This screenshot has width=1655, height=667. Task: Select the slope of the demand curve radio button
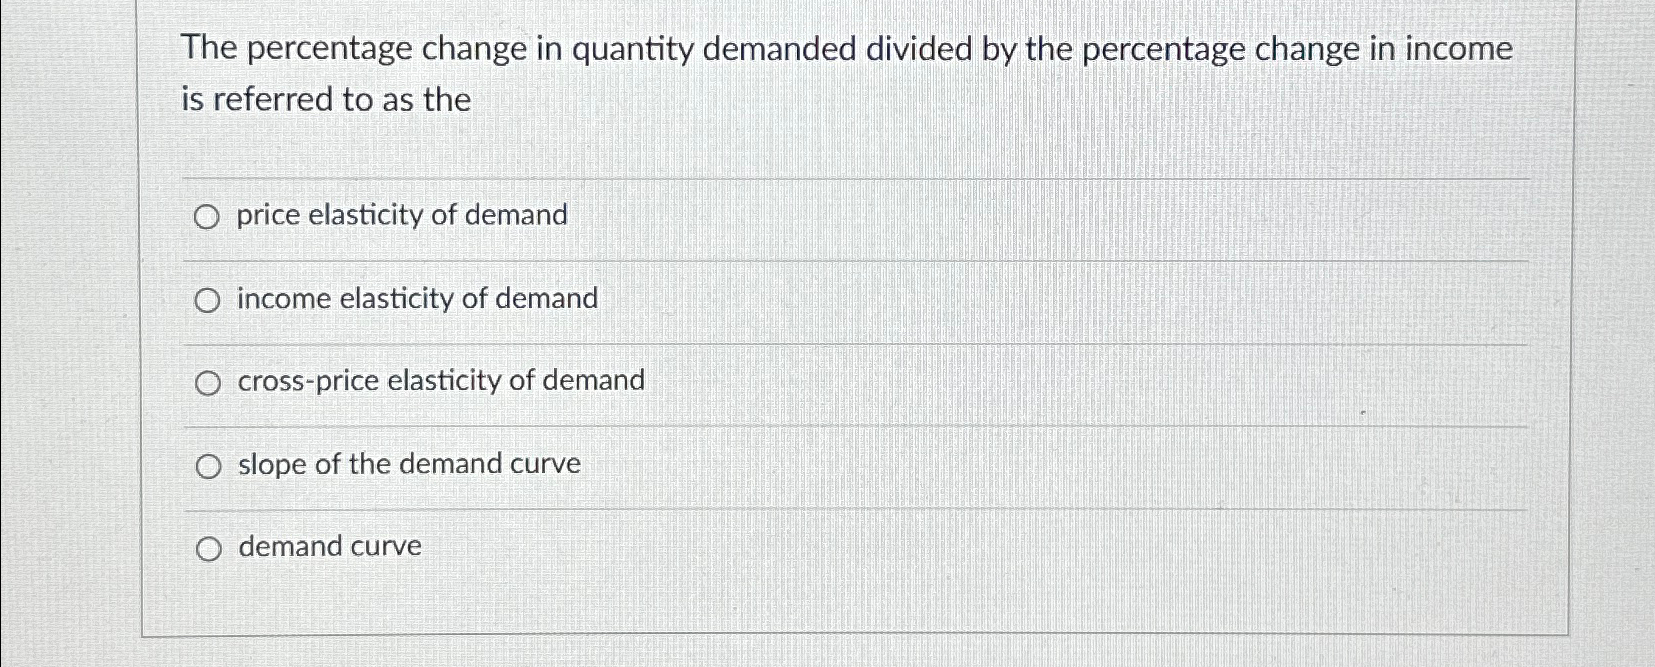click(209, 464)
